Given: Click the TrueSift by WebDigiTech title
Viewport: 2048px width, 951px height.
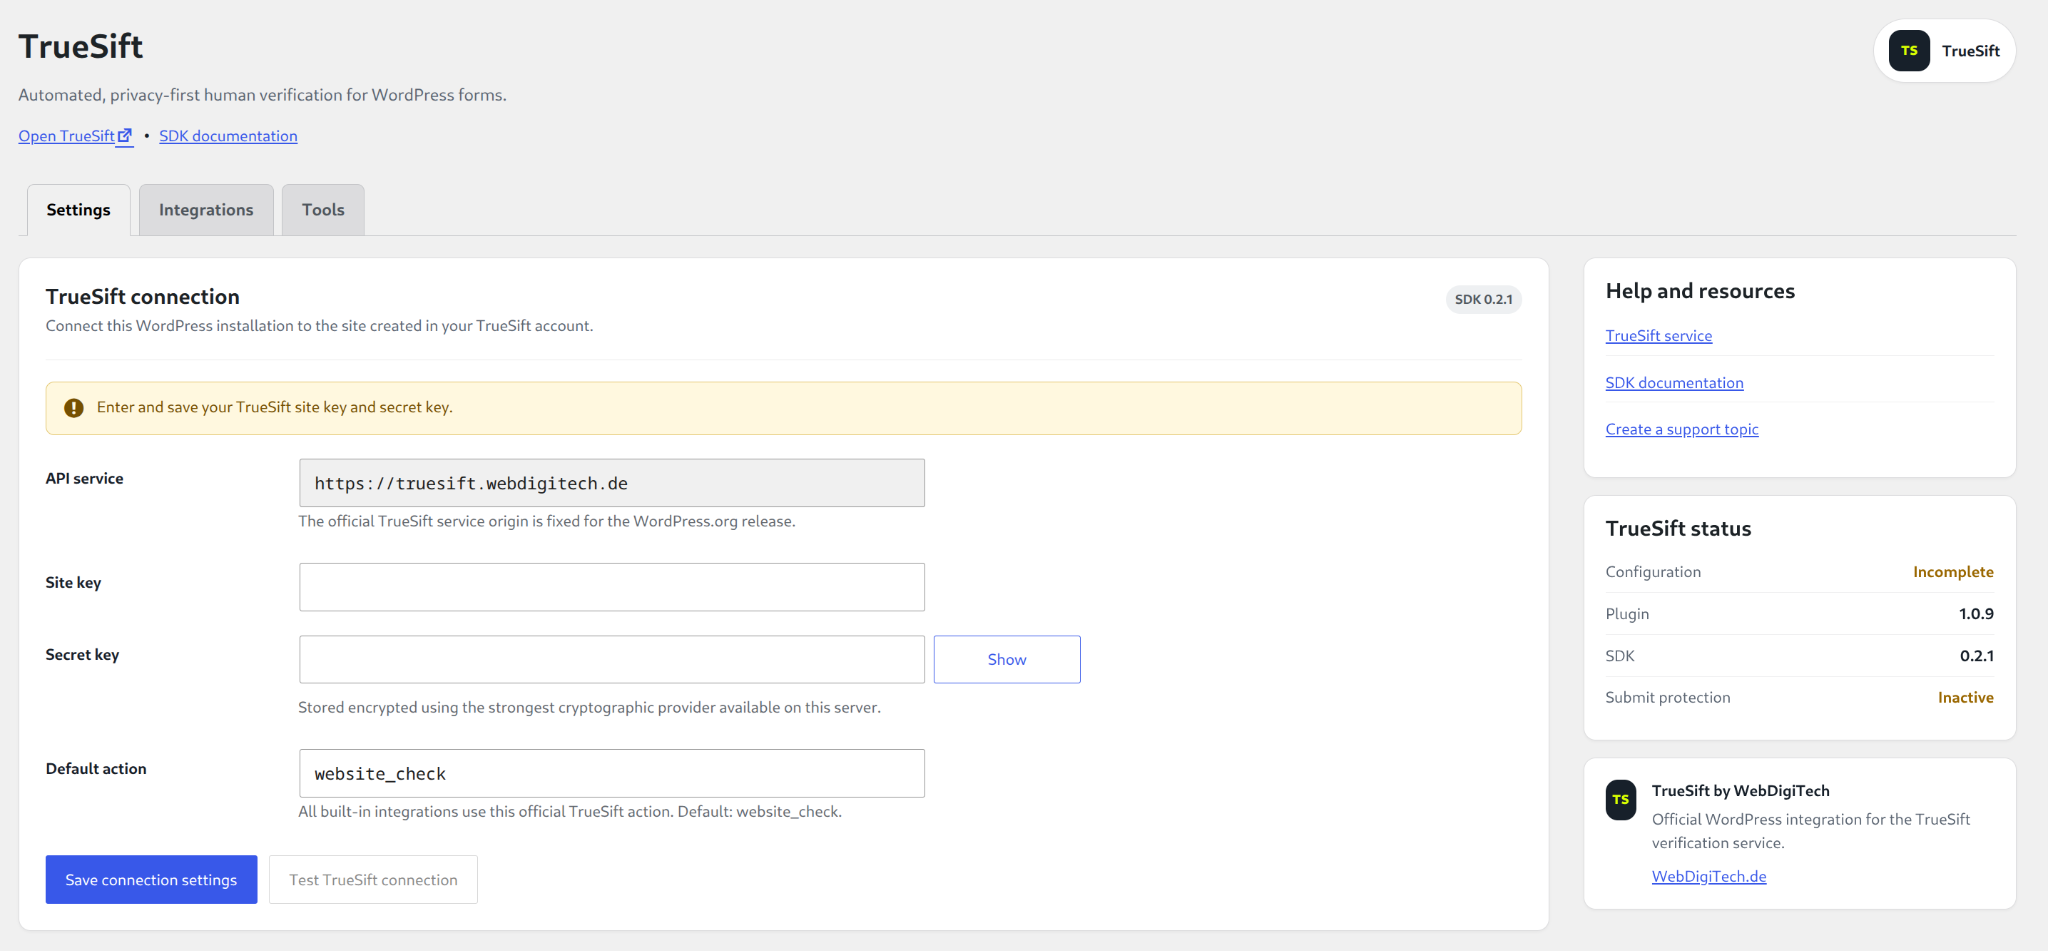Looking at the screenshot, I should point(1741,791).
